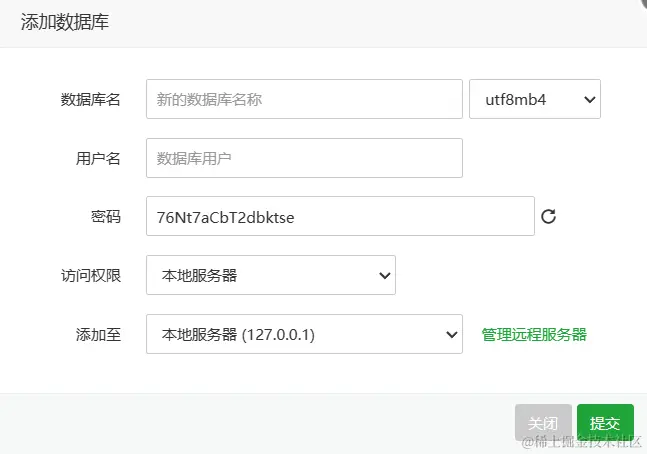Click the 添加至 field label
The width and height of the screenshot is (647, 454).
pos(98,334)
